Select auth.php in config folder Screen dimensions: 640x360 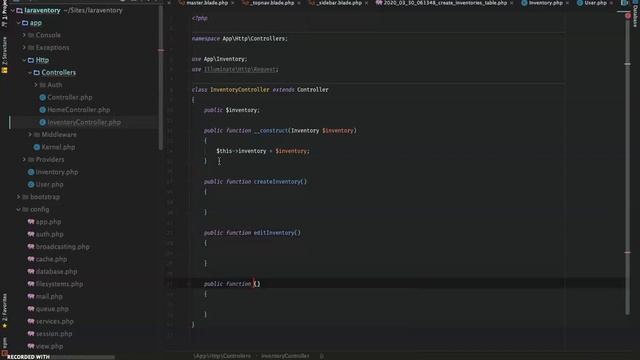point(49,234)
